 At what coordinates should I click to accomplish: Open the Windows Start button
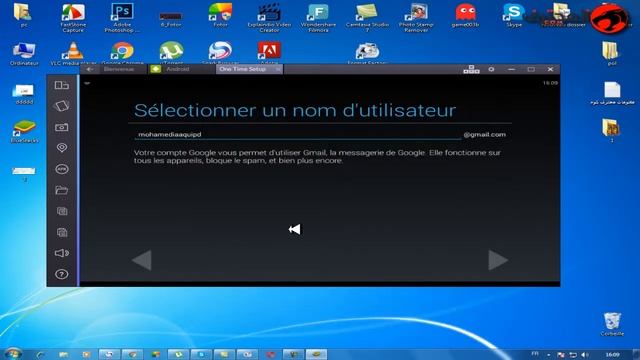click(x=13, y=353)
